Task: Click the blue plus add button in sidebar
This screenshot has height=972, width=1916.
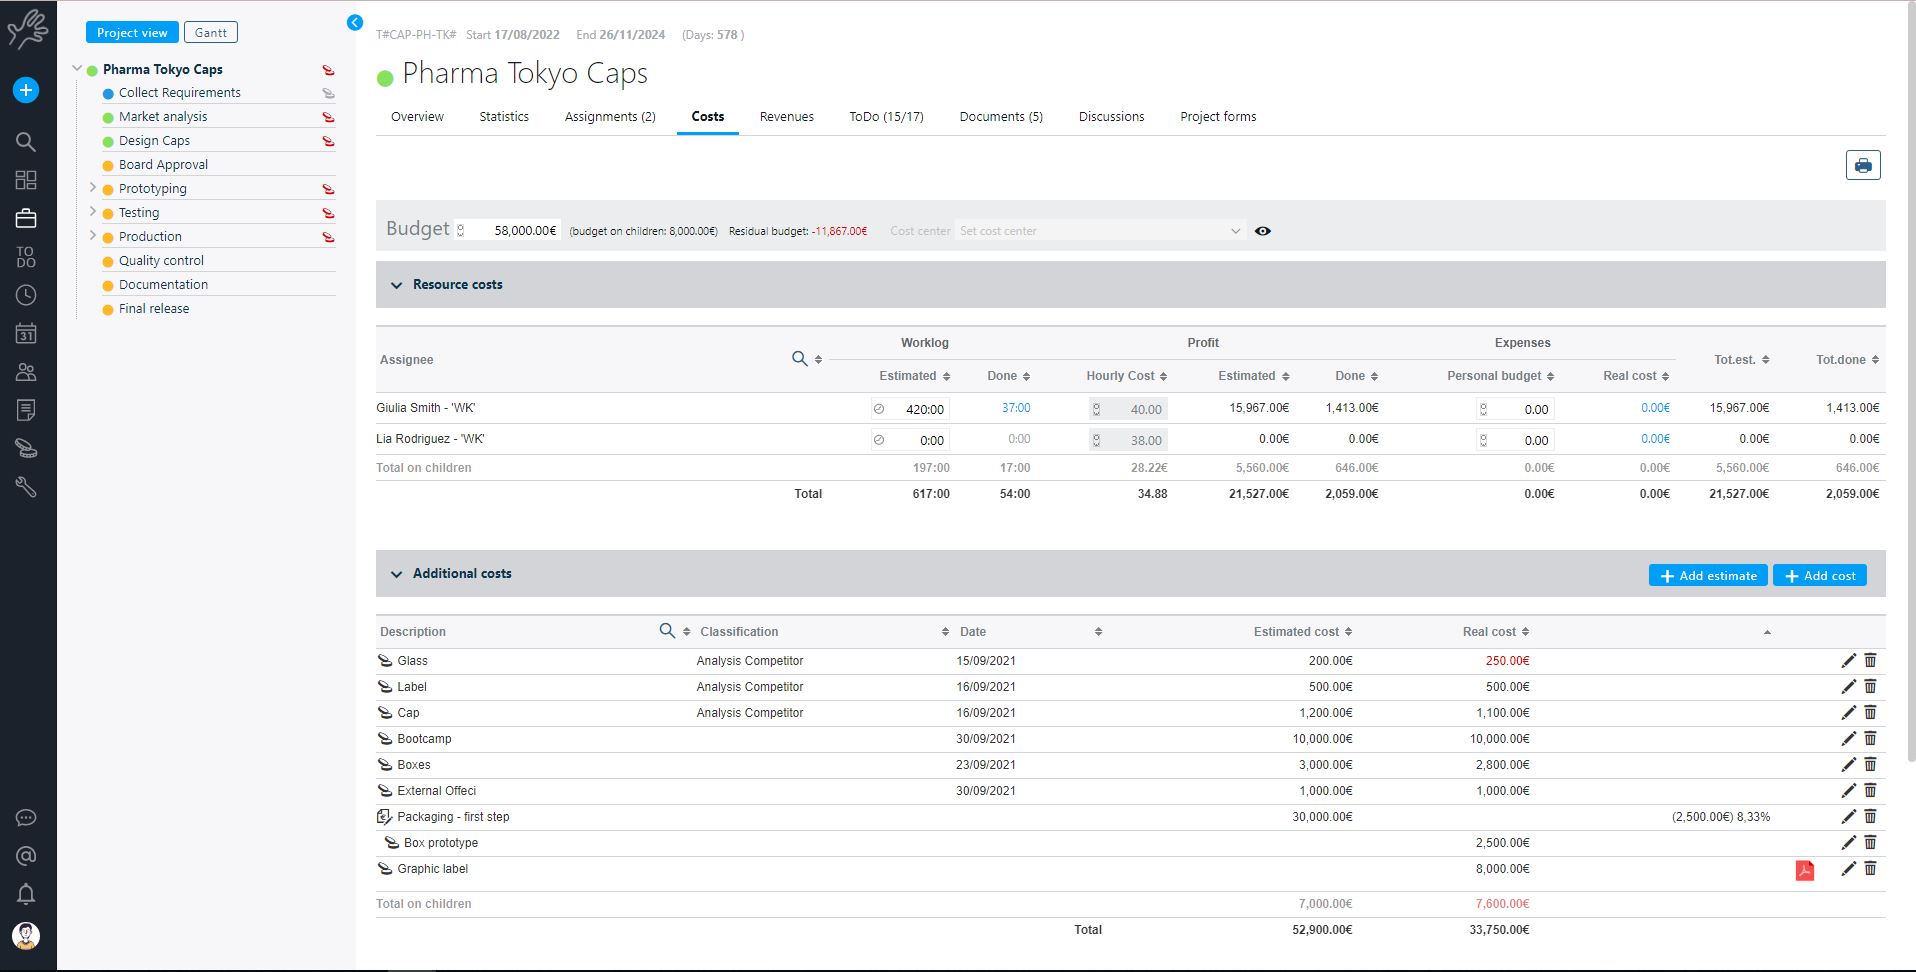Action: (26, 90)
